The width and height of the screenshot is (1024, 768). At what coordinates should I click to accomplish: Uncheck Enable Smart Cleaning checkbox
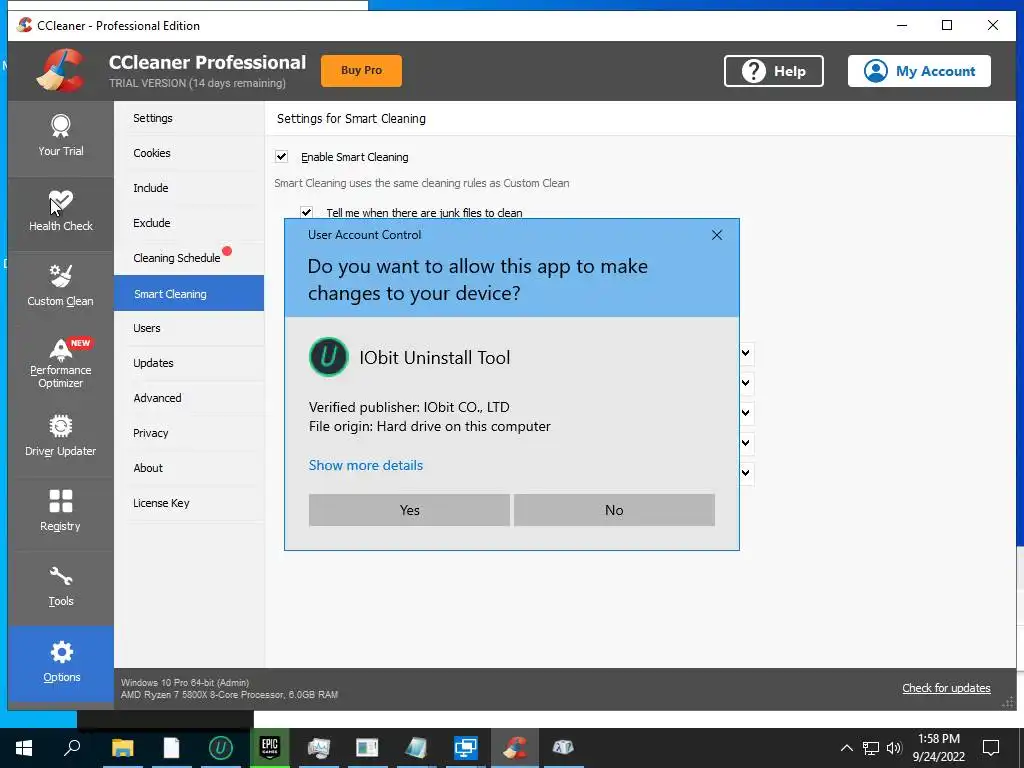coord(281,156)
